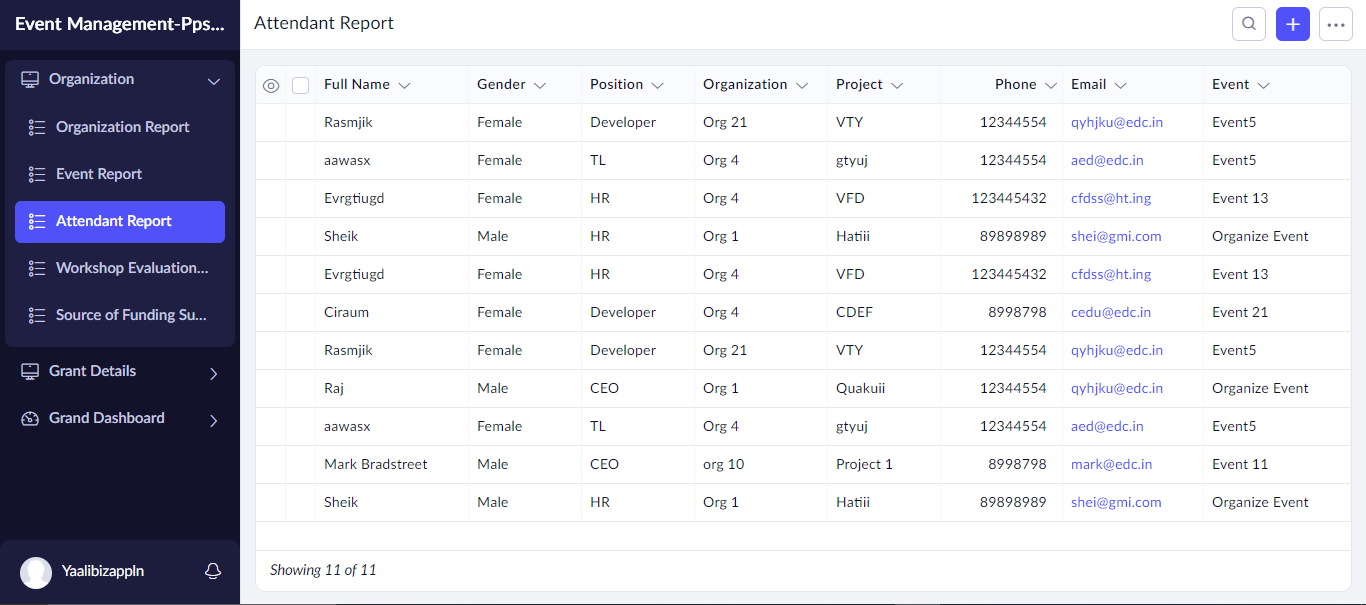Open the Full Name column dropdown arrow
The image size is (1366, 605).
404,86
